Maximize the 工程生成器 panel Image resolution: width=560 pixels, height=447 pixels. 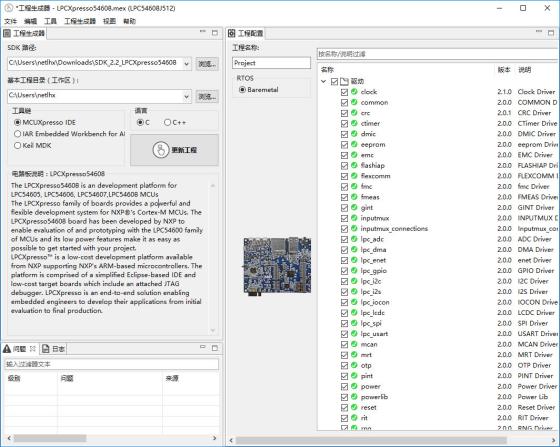[x=215, y=32]
